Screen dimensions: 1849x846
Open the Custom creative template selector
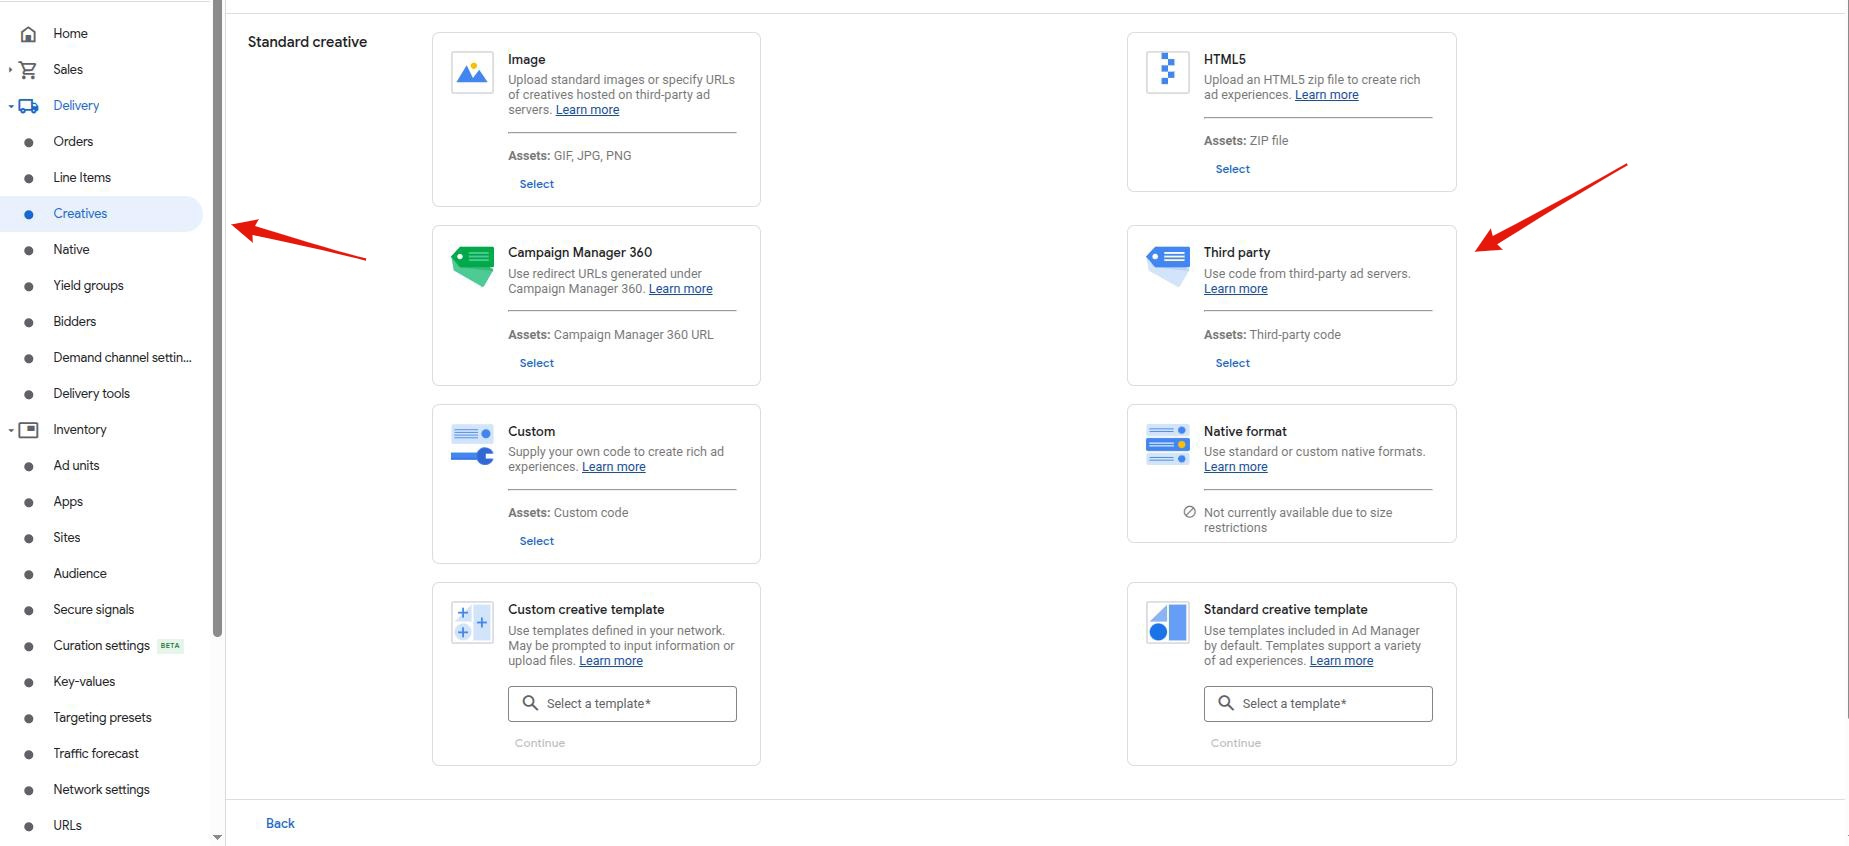622,704
